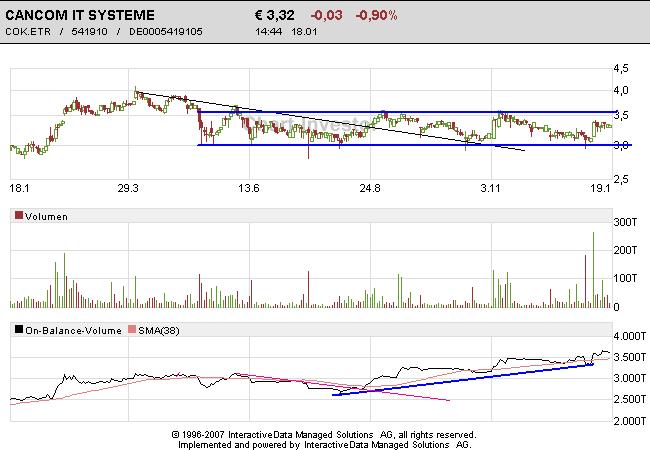This screenshot has height=450, width=650.
Task: Select the ticker symbol COK.ETR
Action: pos(28,31)
